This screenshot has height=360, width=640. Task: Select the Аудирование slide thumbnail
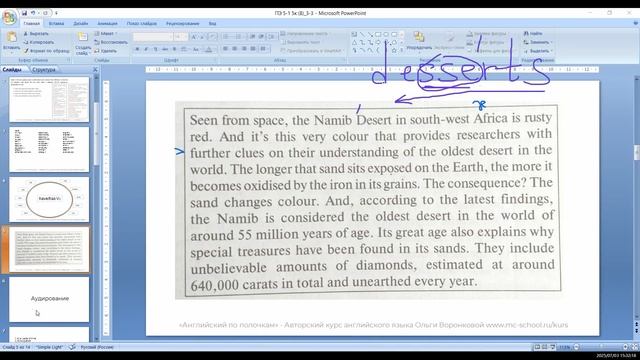49,299
